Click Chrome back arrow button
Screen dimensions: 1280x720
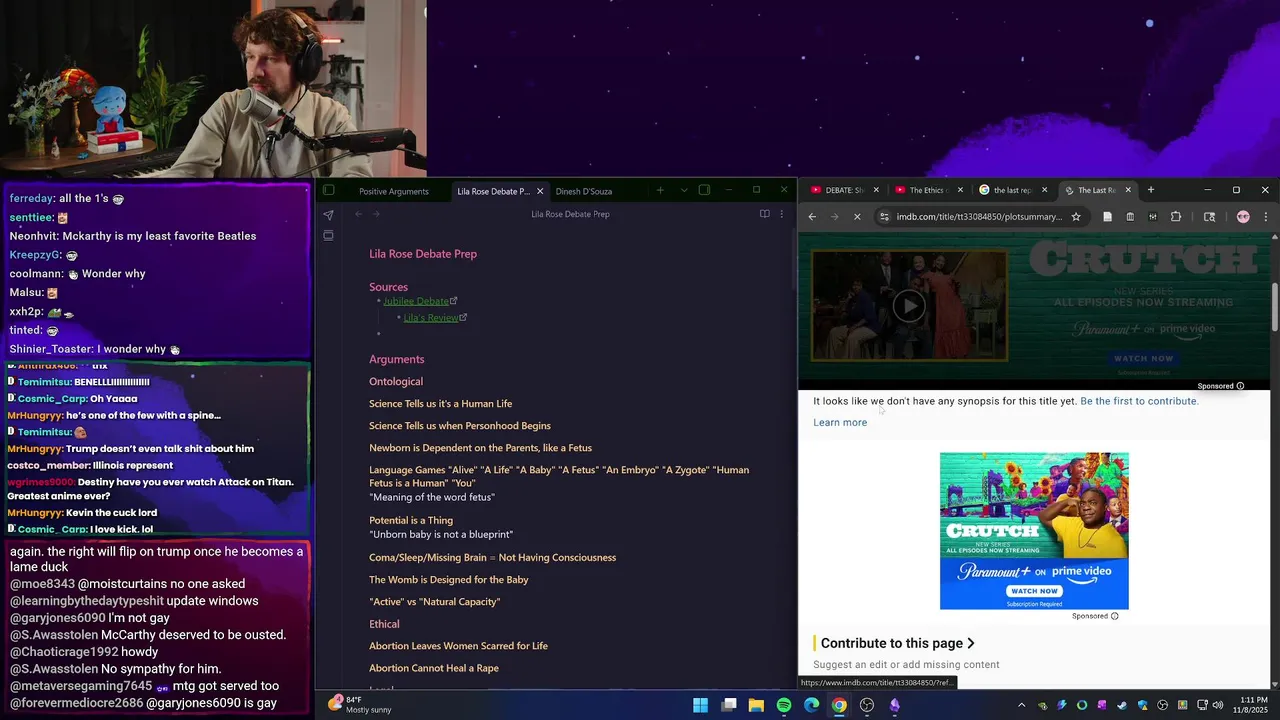point(812,217)
